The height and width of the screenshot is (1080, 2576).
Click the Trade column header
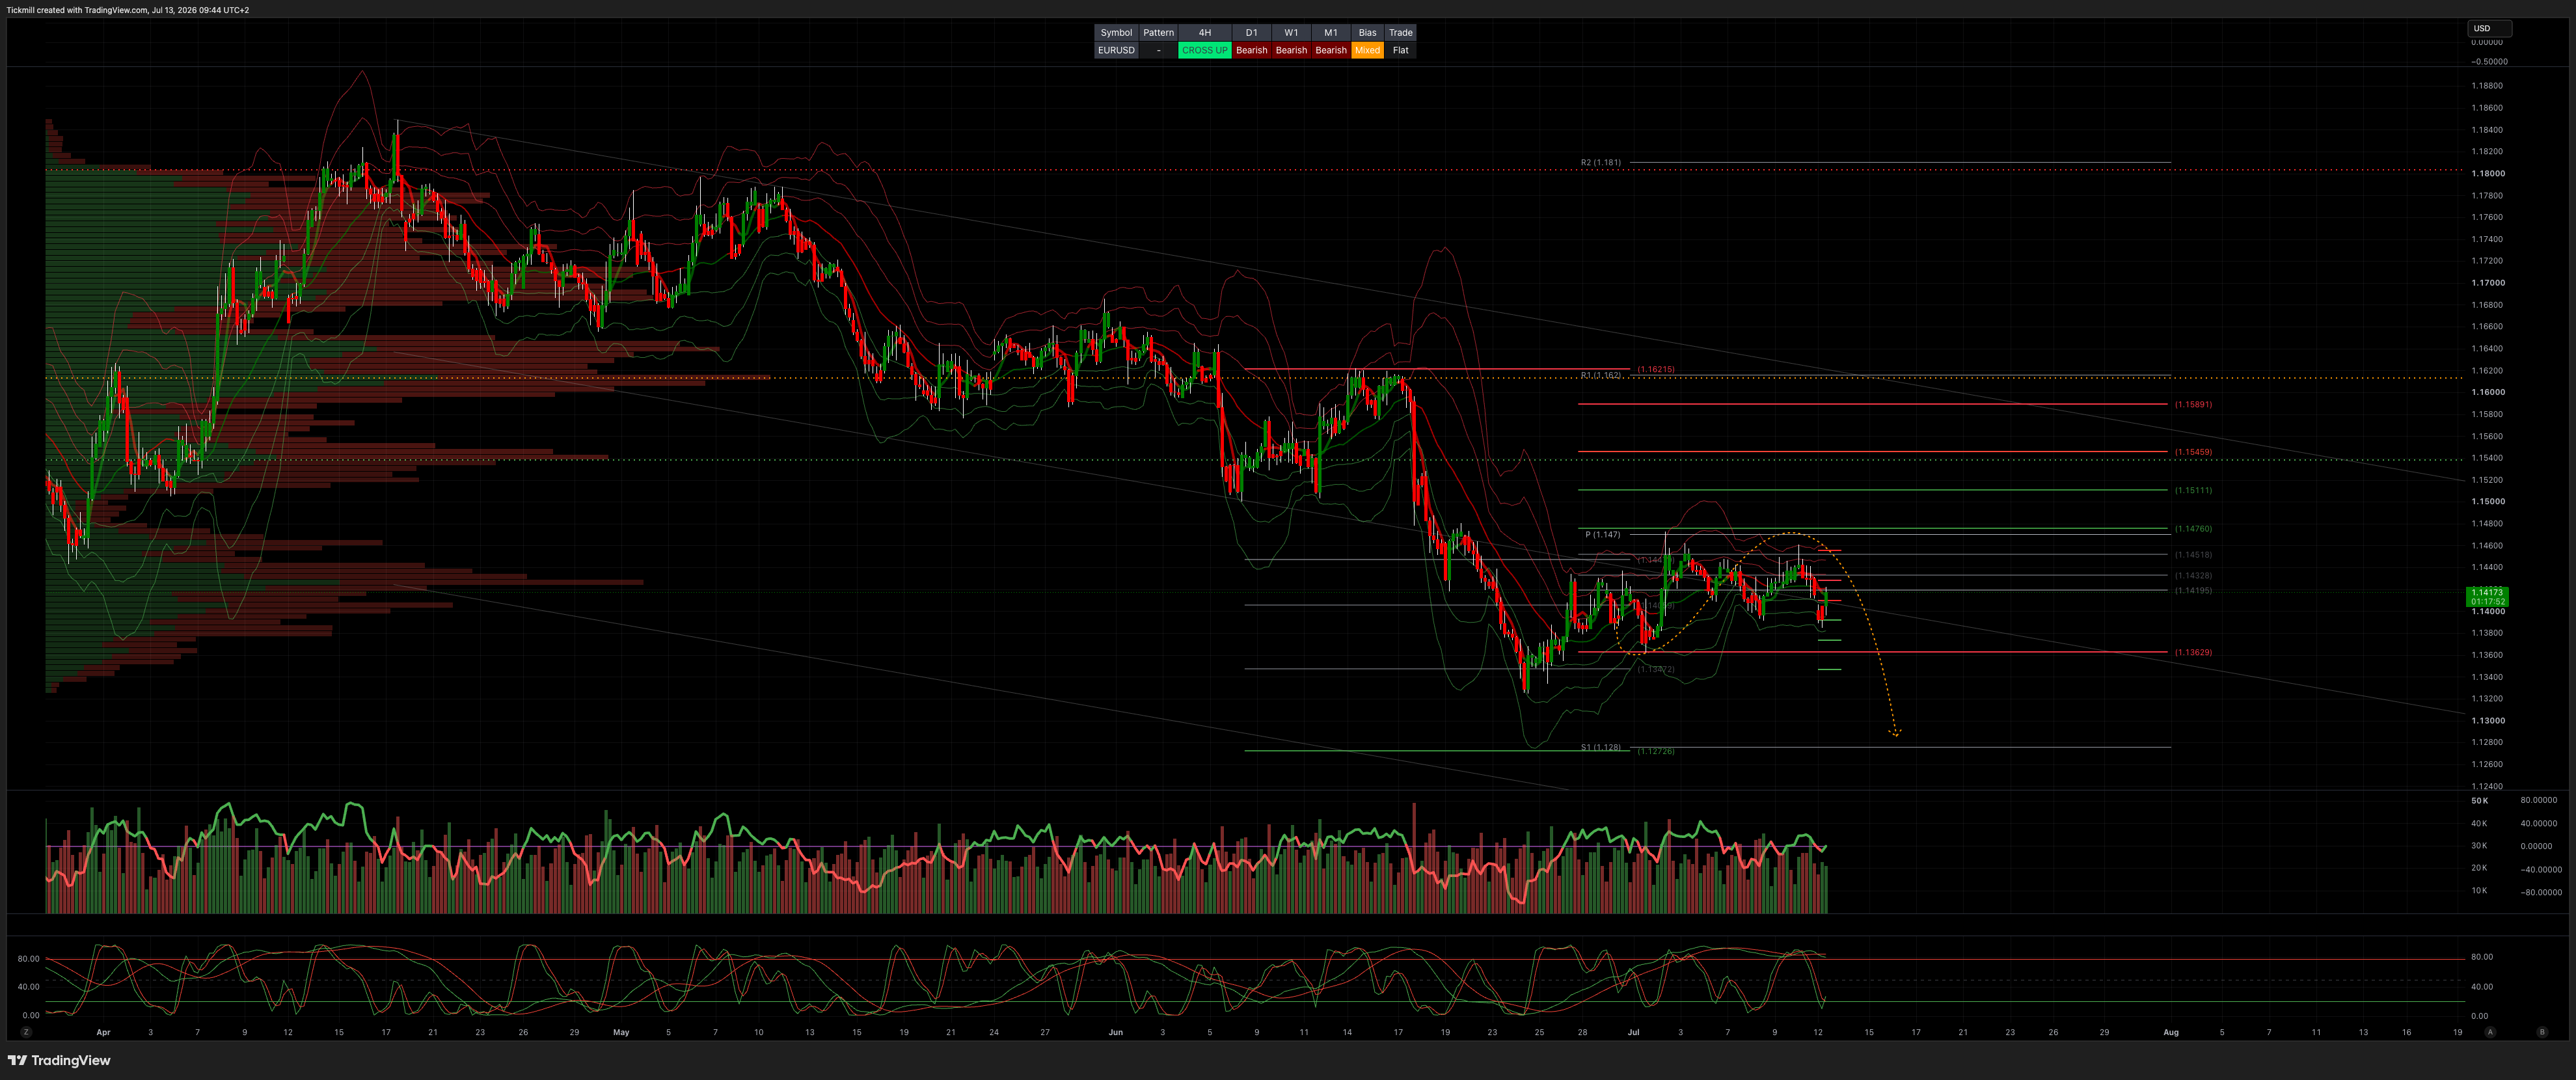click(x=1400, y=33)
